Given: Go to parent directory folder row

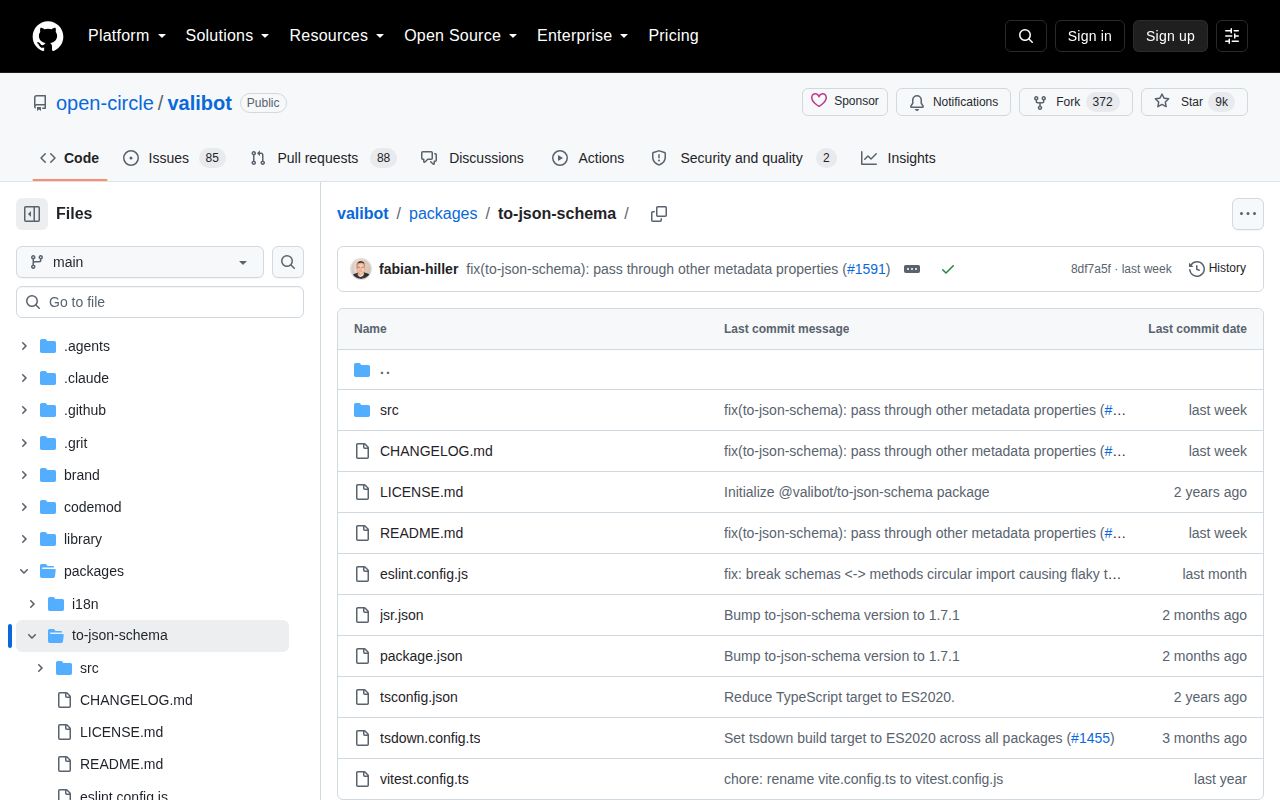Looking at the screenshot, I should [800, 370].
